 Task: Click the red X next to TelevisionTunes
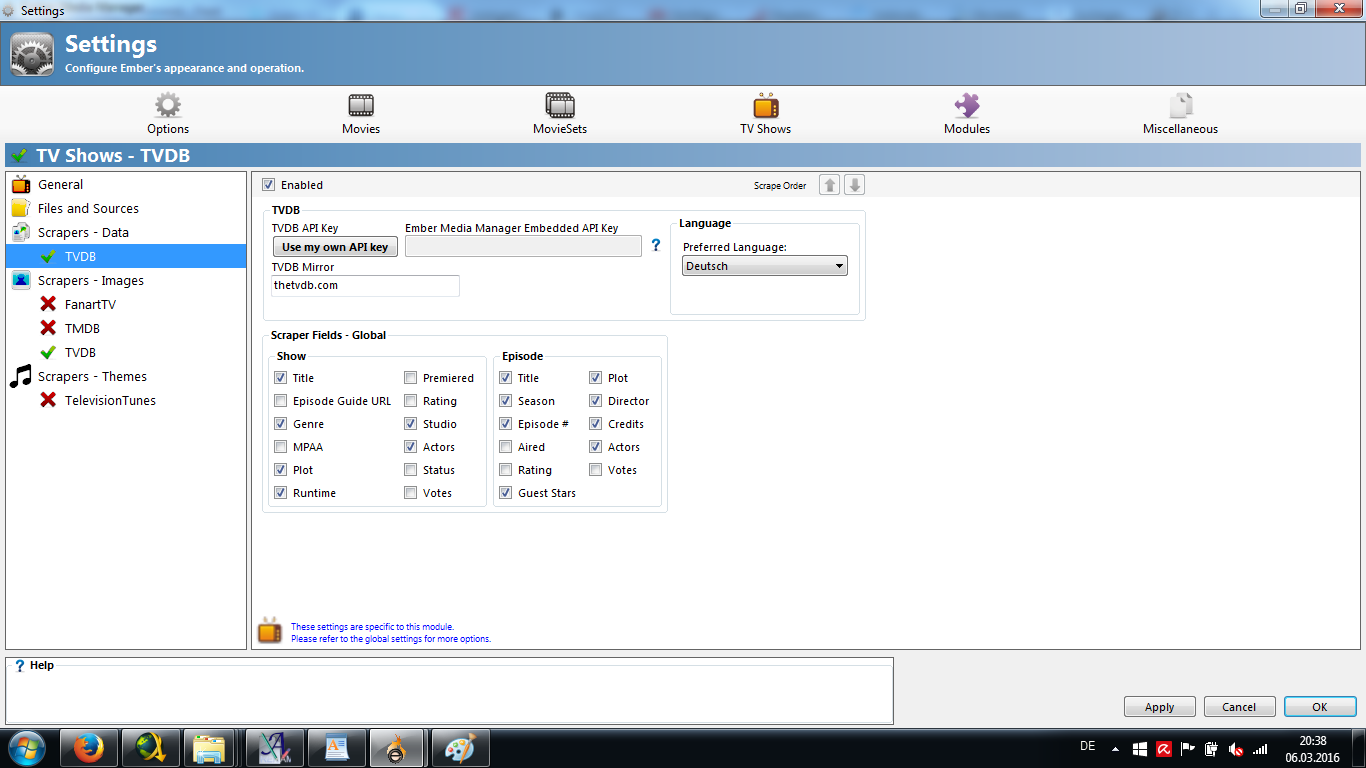pyautogui.click(x=48, y=400)
